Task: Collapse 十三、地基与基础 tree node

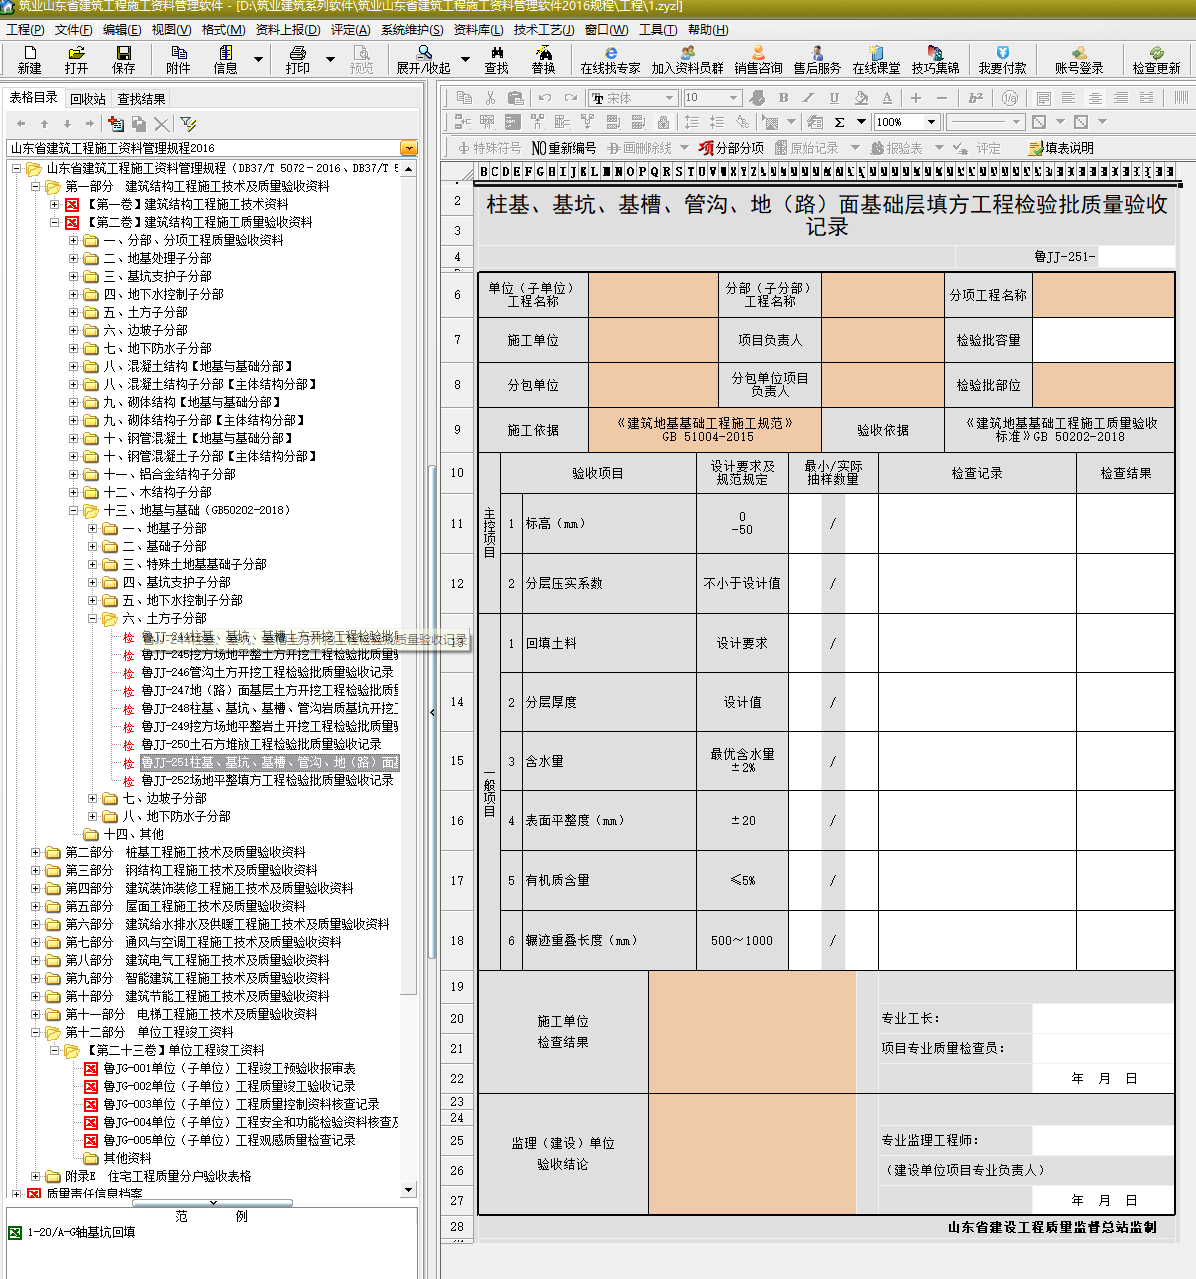Action: tap(73, 510)
